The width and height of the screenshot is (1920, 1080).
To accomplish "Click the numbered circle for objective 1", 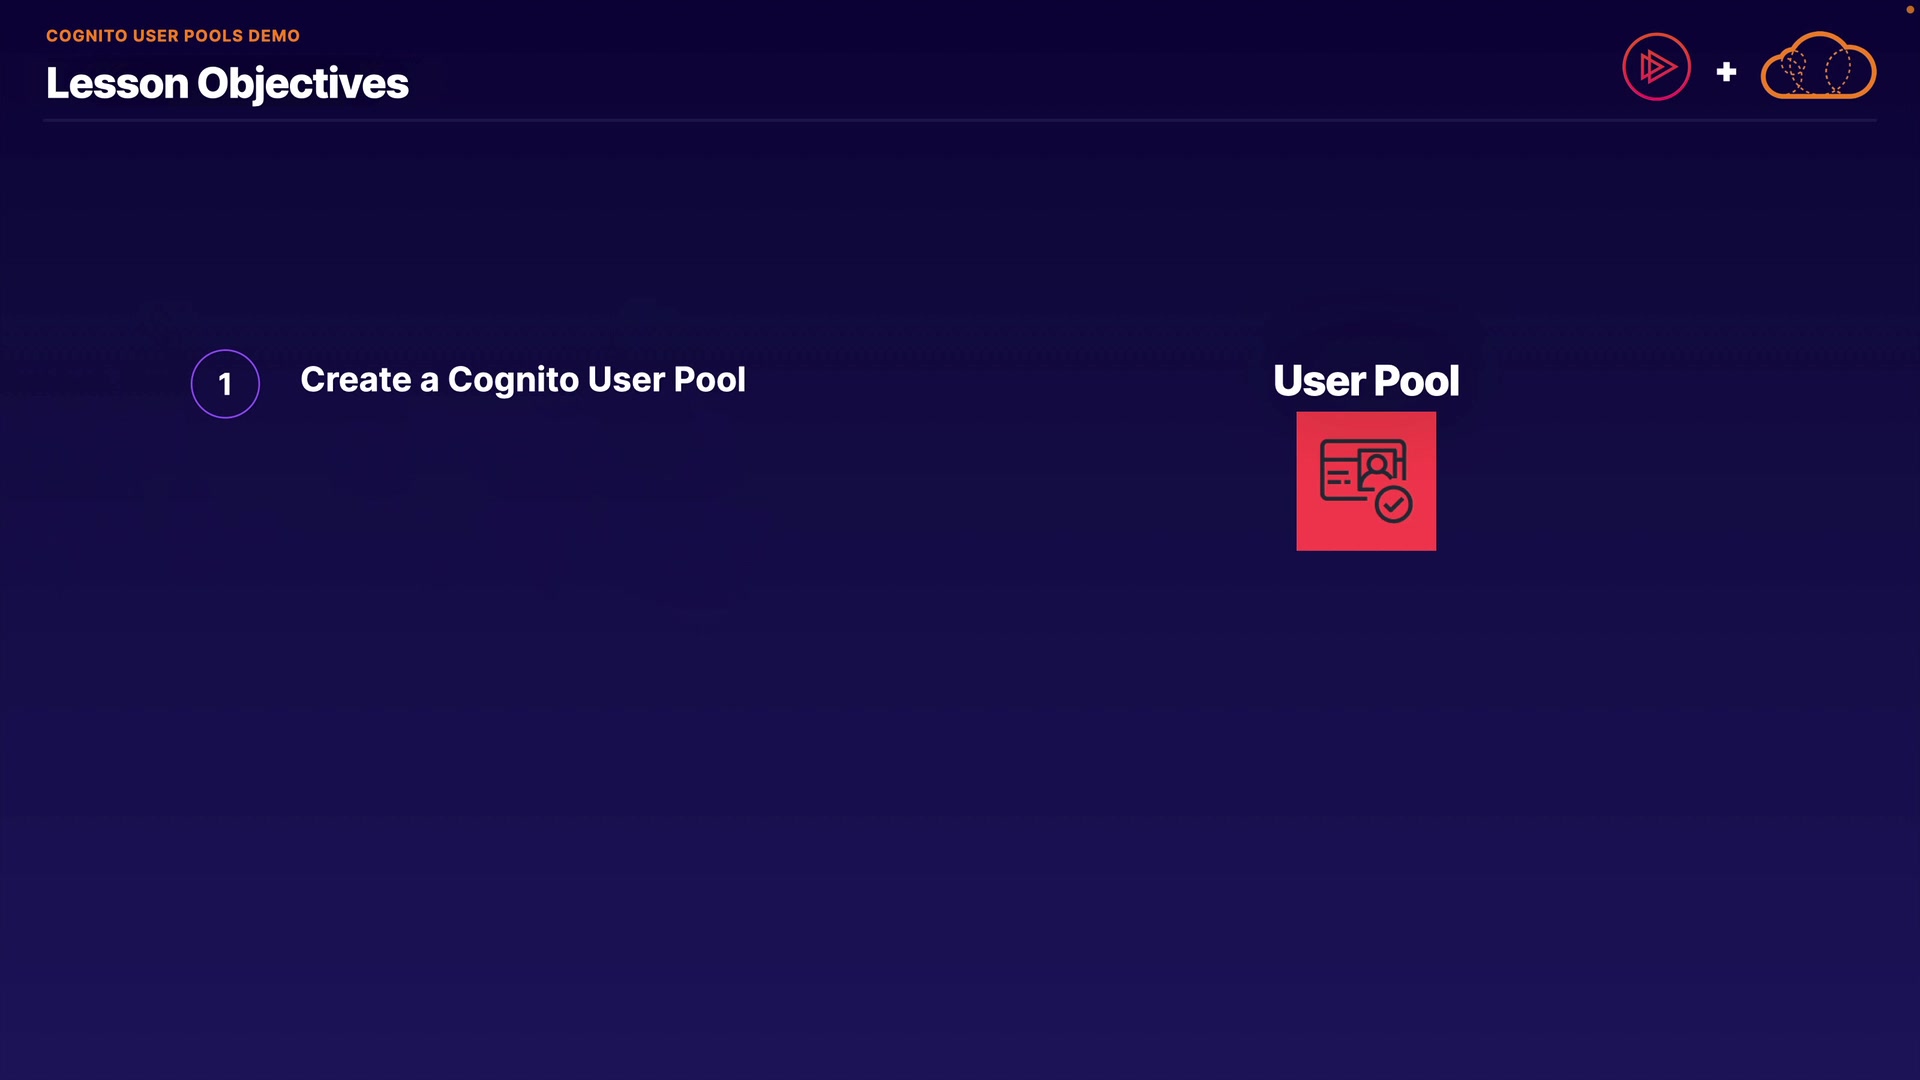I will [x=225, y=384].
